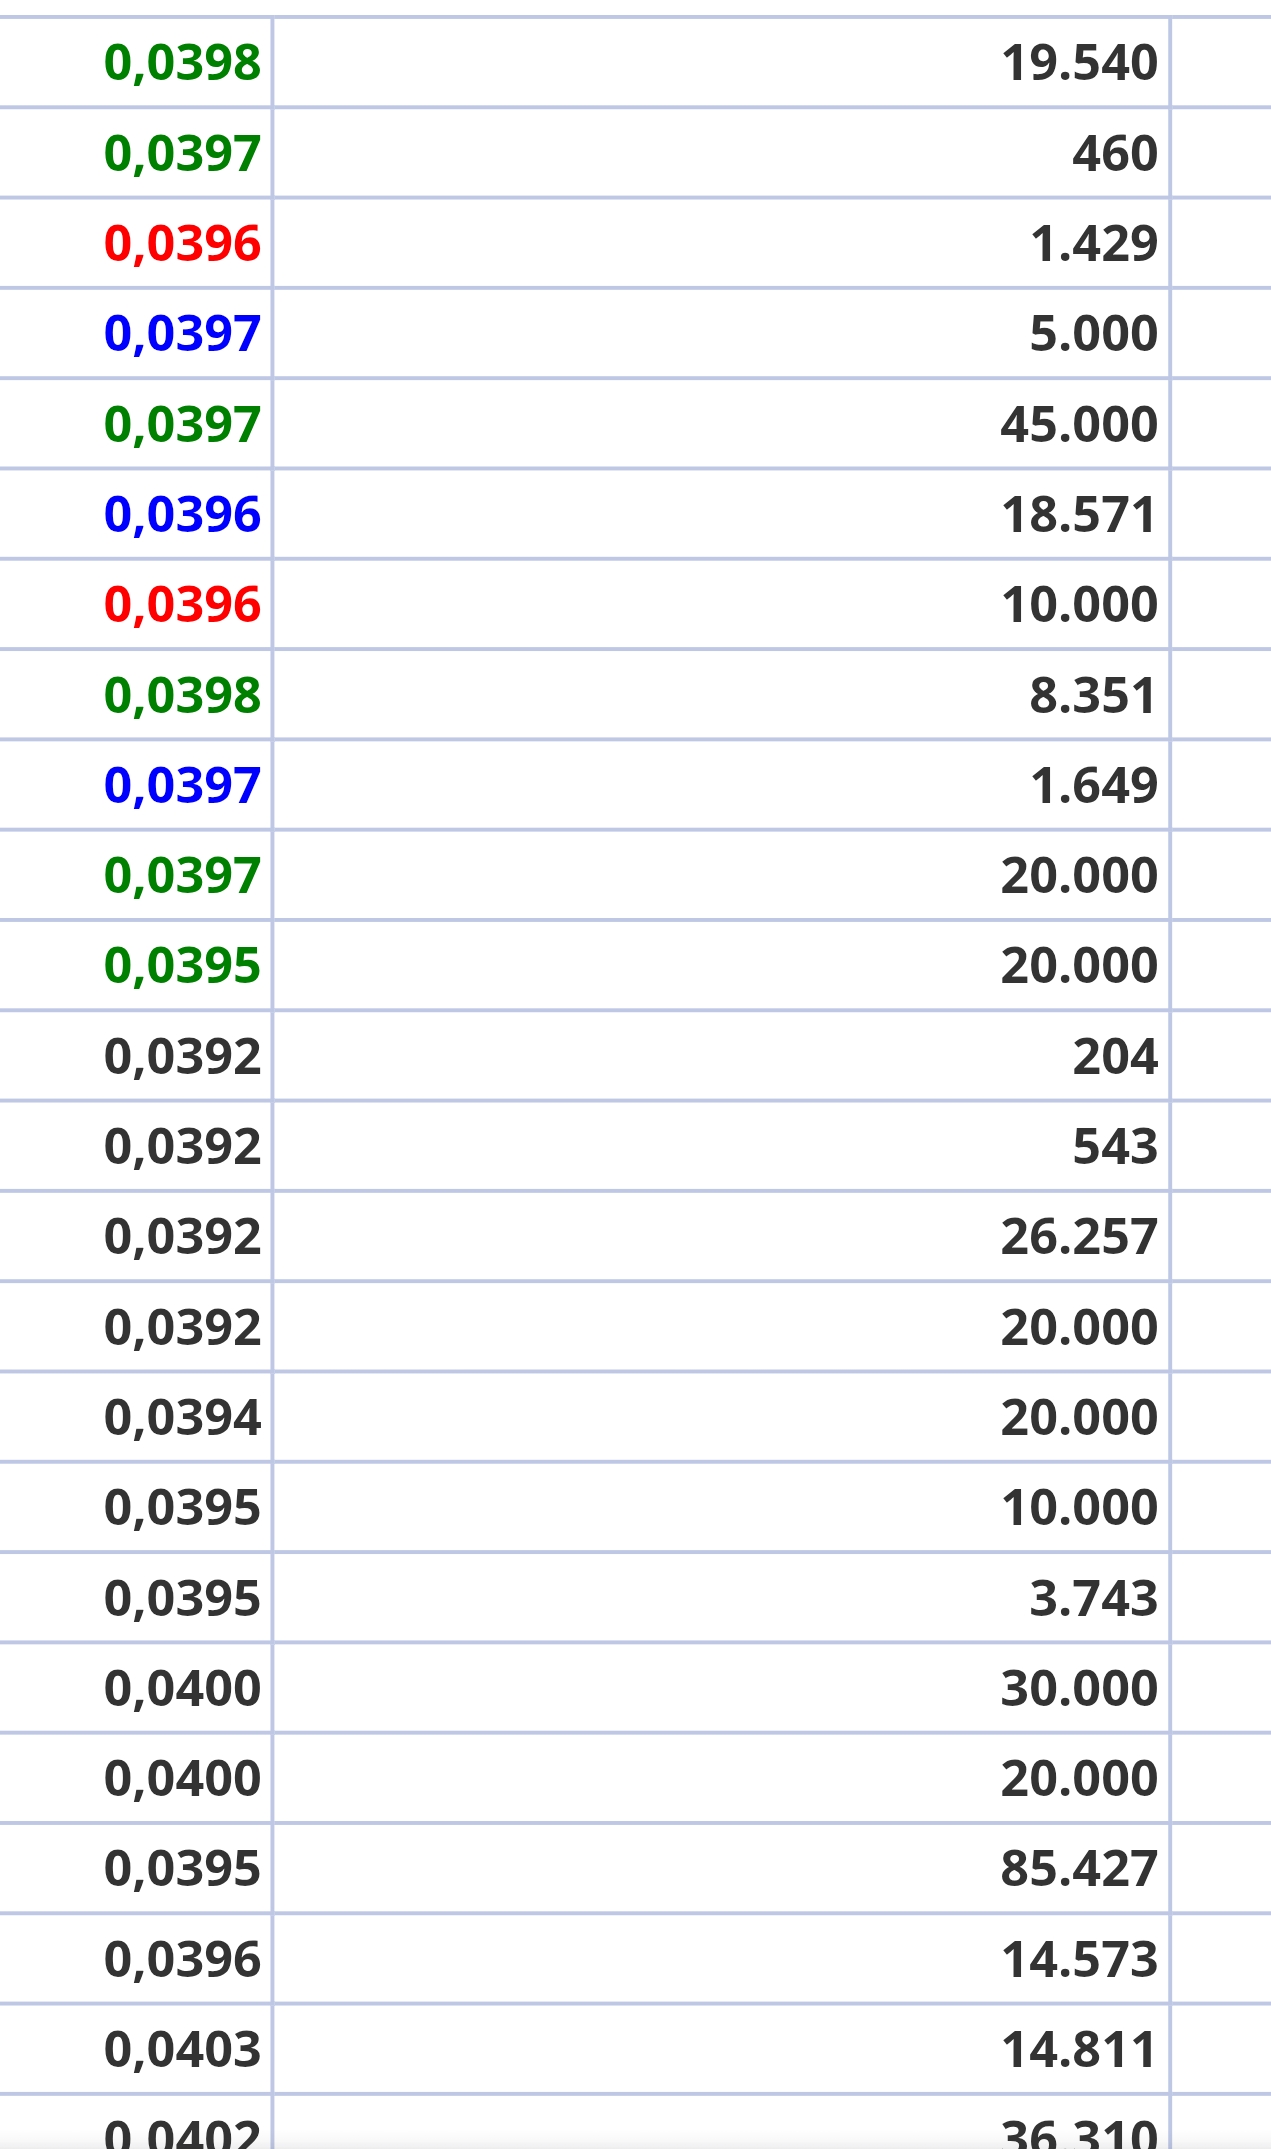This screenshot has width=1271, height=2149.
Task: Select the green 0,0398 price beside 19.540
Action: tap(182, 63)
